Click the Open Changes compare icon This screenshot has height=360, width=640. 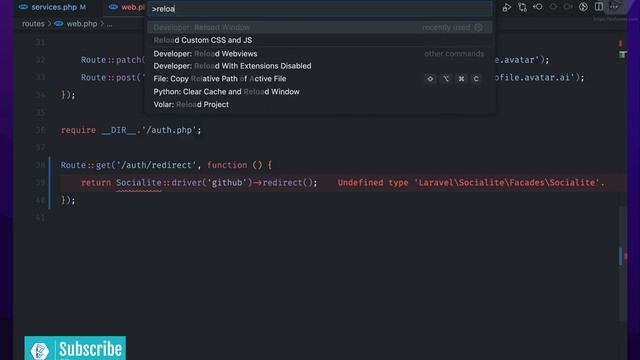point(522,7)
